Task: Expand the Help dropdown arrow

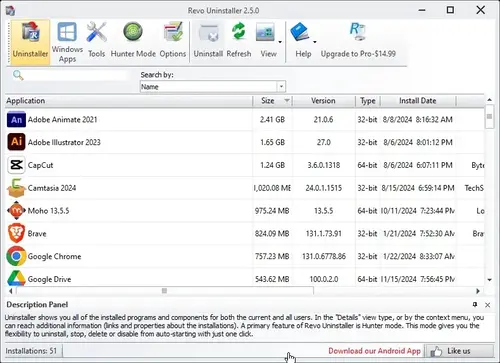Action: click(x=315, y=42)
